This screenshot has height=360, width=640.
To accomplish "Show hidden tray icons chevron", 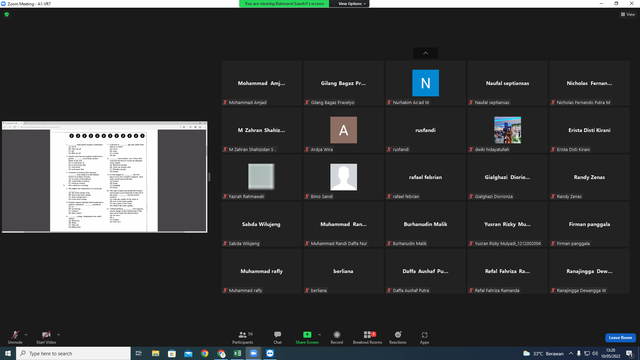I will coord(571,353).
